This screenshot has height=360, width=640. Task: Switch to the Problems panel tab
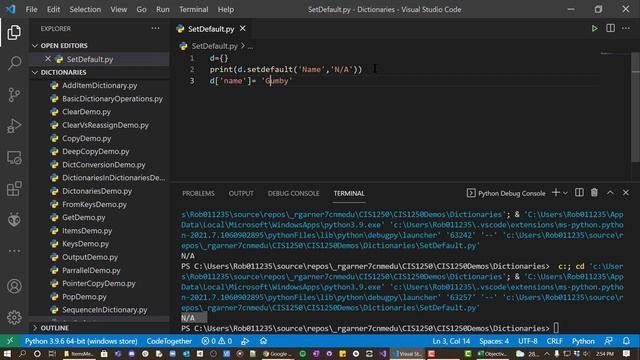pos(198,193)
